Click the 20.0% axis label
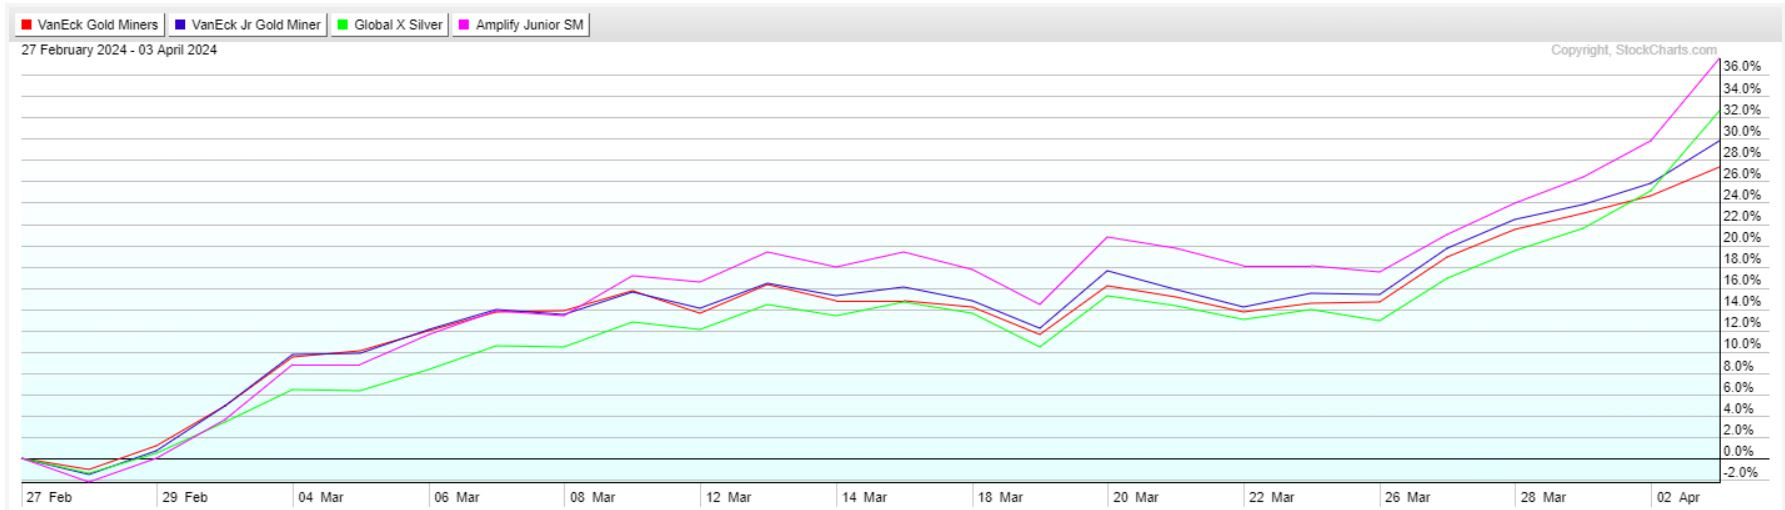Viewport: 1785px width, 510px height. pyautogui.click(x=1743, y=238)
